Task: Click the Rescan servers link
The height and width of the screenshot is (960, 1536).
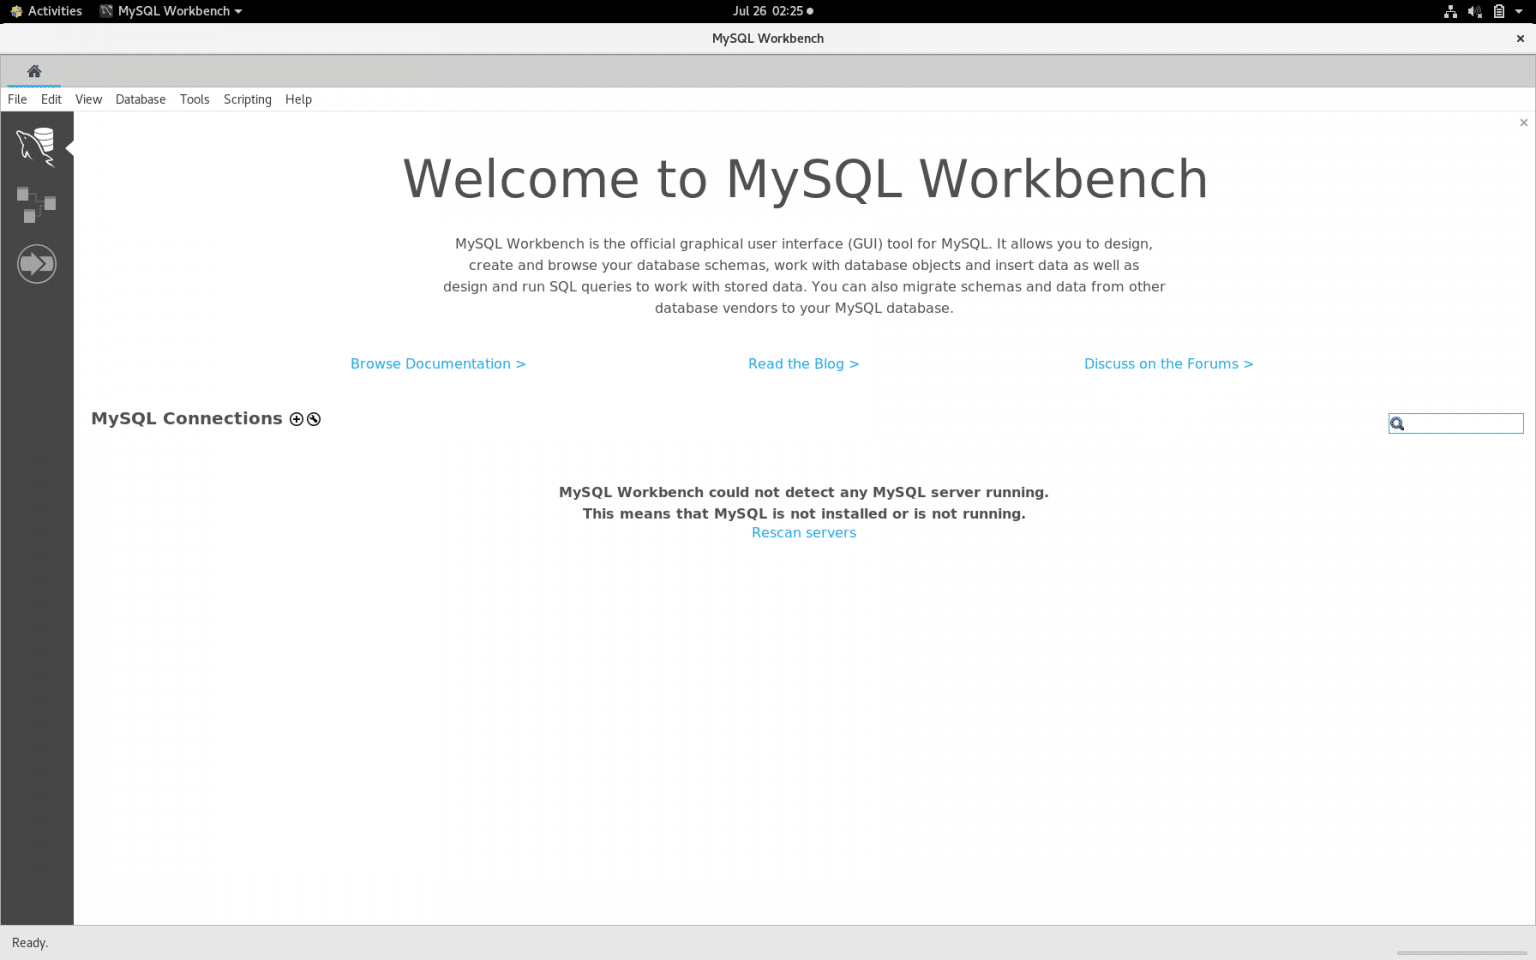Action: click(x=803, y=532)
